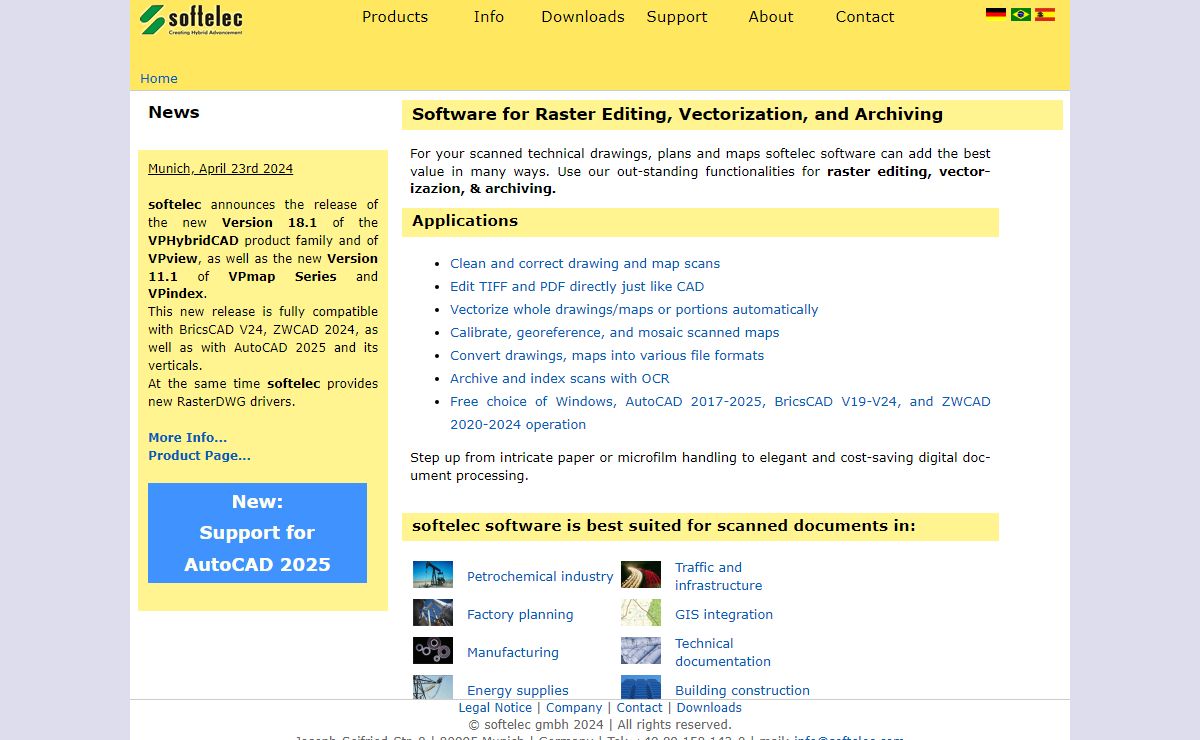Go to Traffic and infrastructure text link
This screenshot has height=740, width=1200.
(x=718, y=577)
